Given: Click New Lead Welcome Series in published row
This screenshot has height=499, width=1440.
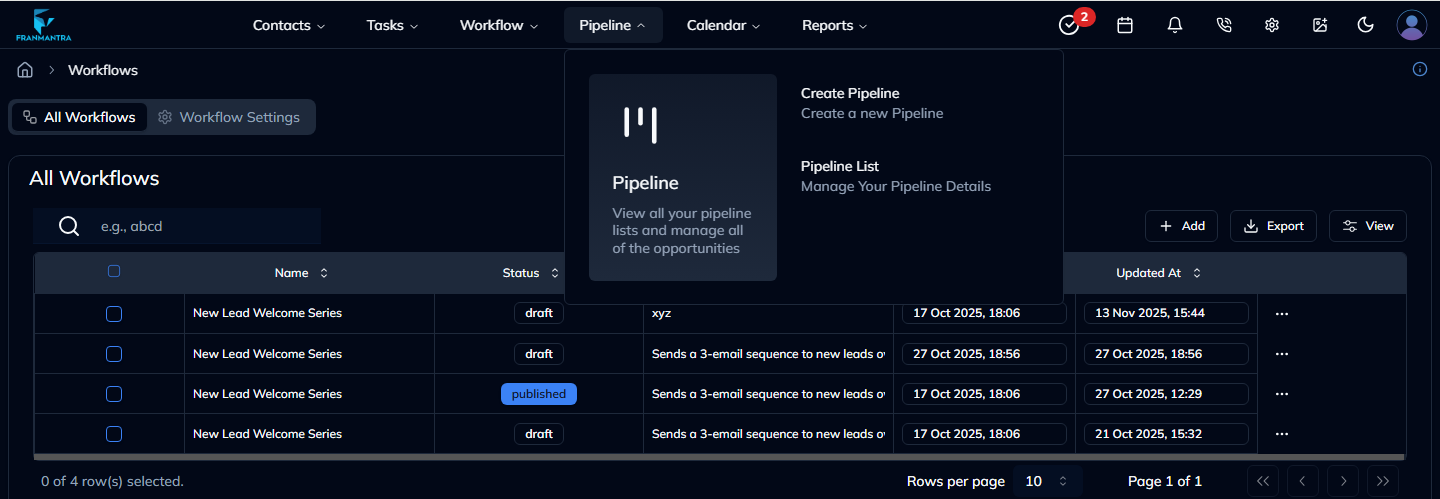Looking at the screenshot, I should tap(267, 394).
